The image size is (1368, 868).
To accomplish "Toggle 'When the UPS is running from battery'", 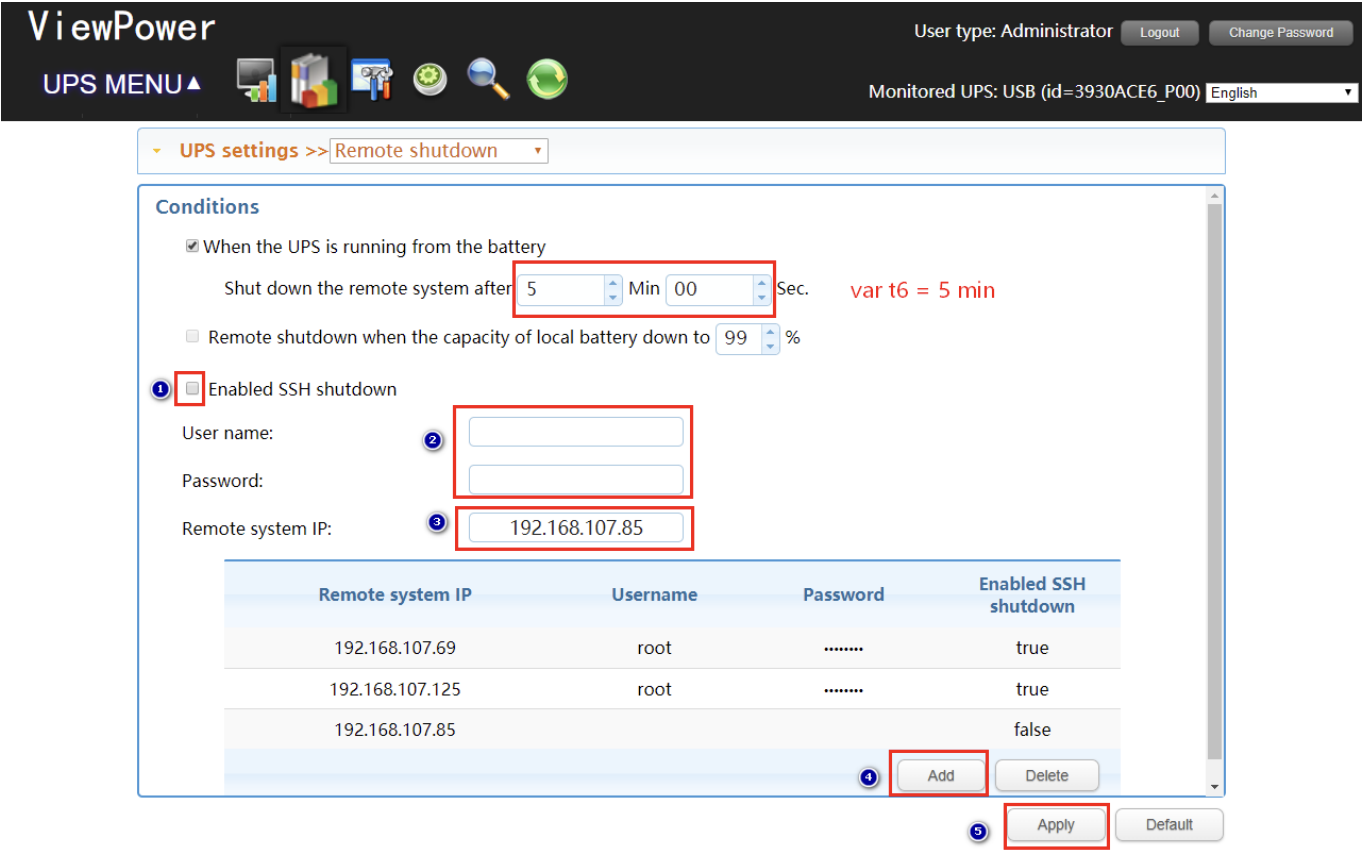I will click(192, 246).
